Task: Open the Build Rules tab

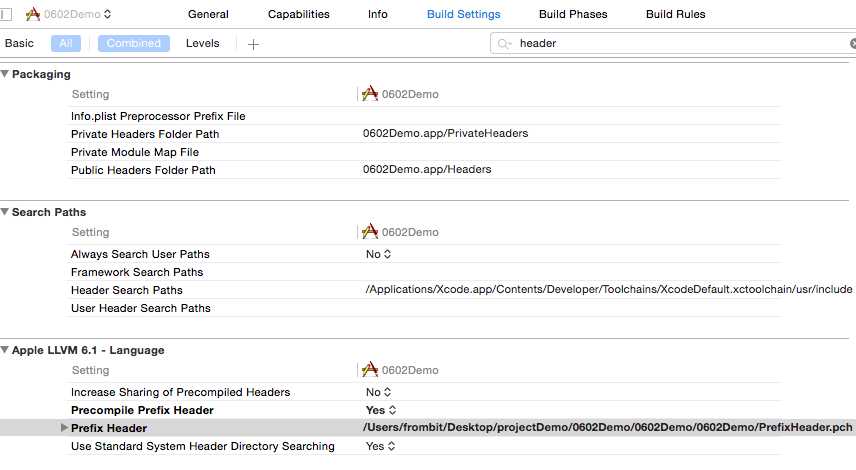Action: pyautogui.click(x=675, y=14)
